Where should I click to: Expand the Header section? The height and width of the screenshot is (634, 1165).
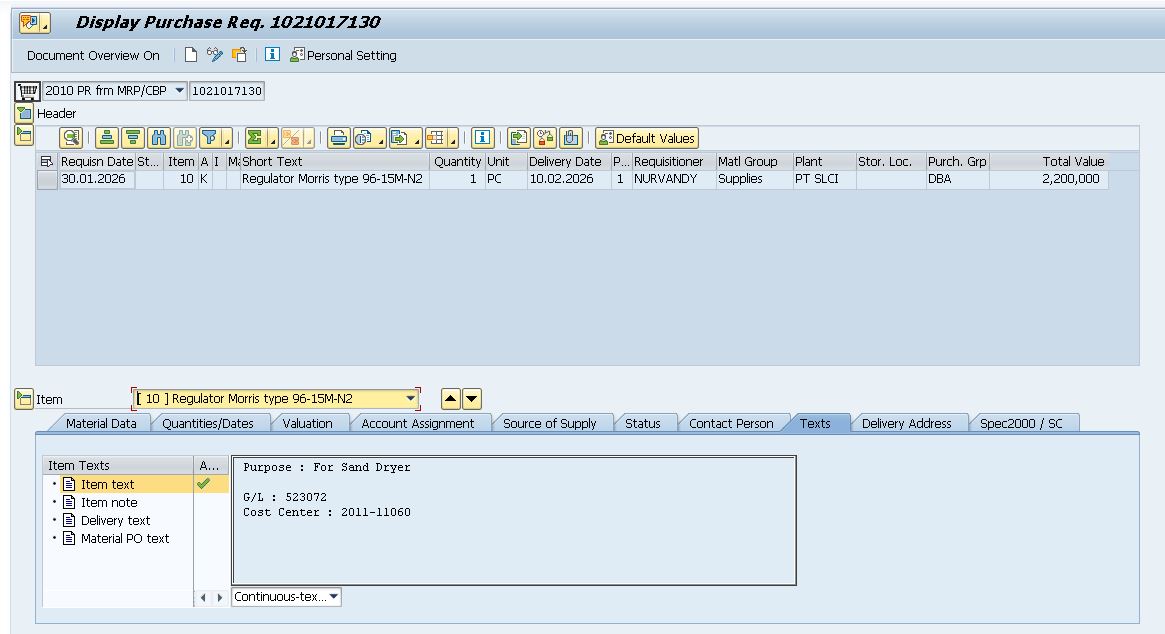click(x=24, y=114)
